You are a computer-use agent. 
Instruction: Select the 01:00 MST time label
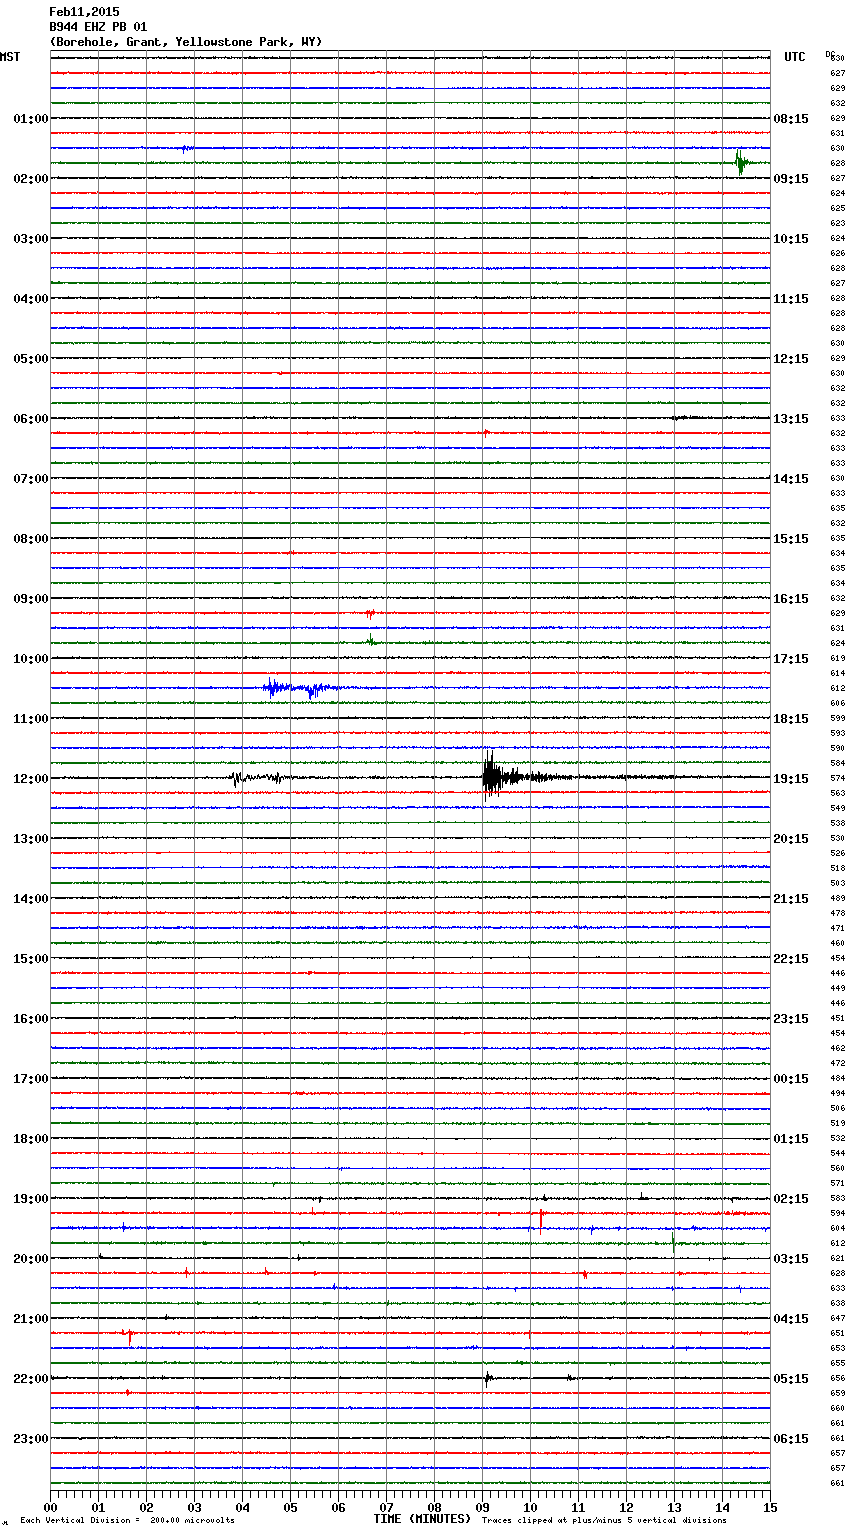(x=31, y=119)
